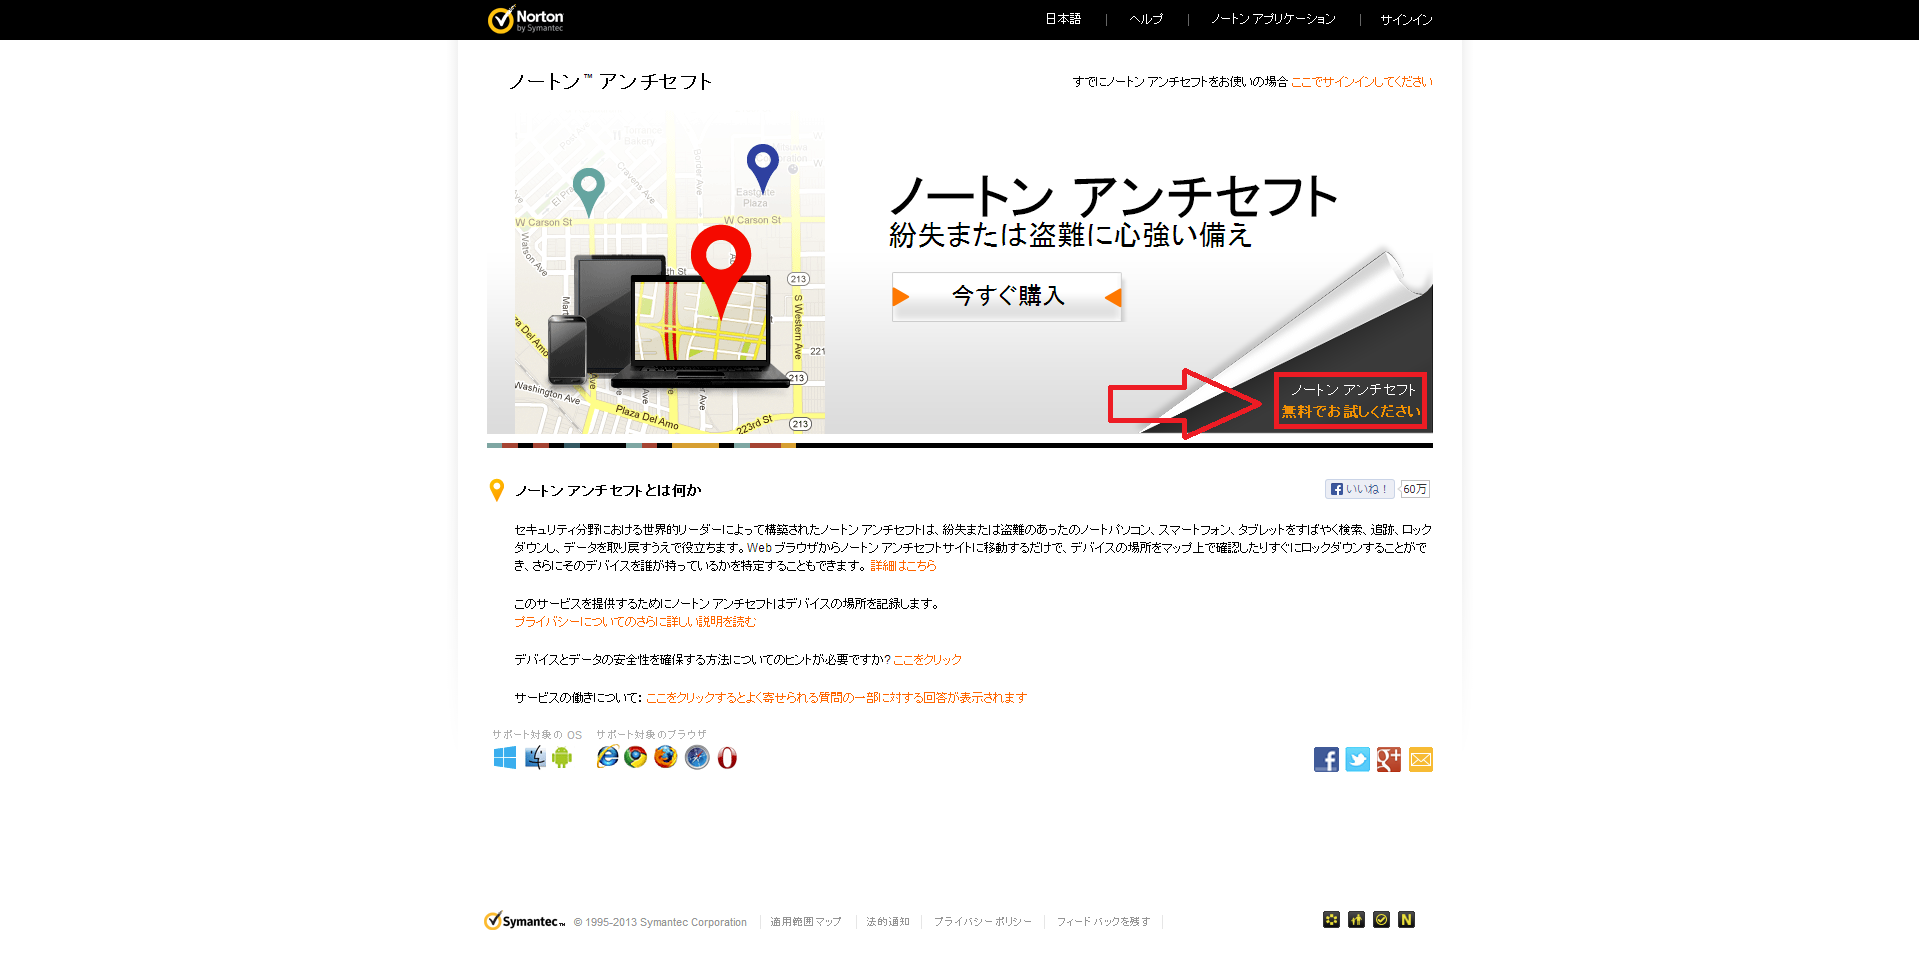Click the ノートン アンチセフトとは何か heading
The width and height of the screenshot is (1919, 955).
[x=608, y=490]
